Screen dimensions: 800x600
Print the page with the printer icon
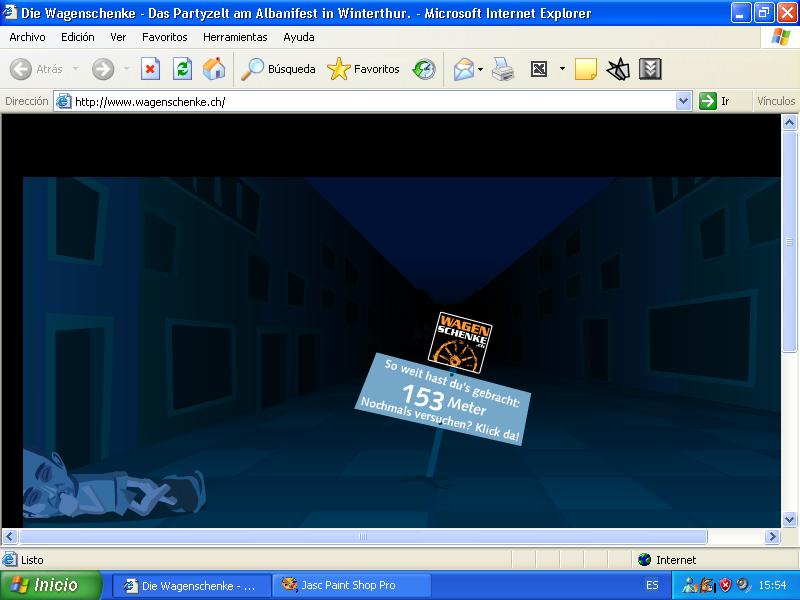pyautogui.click(x=503, y=69)
